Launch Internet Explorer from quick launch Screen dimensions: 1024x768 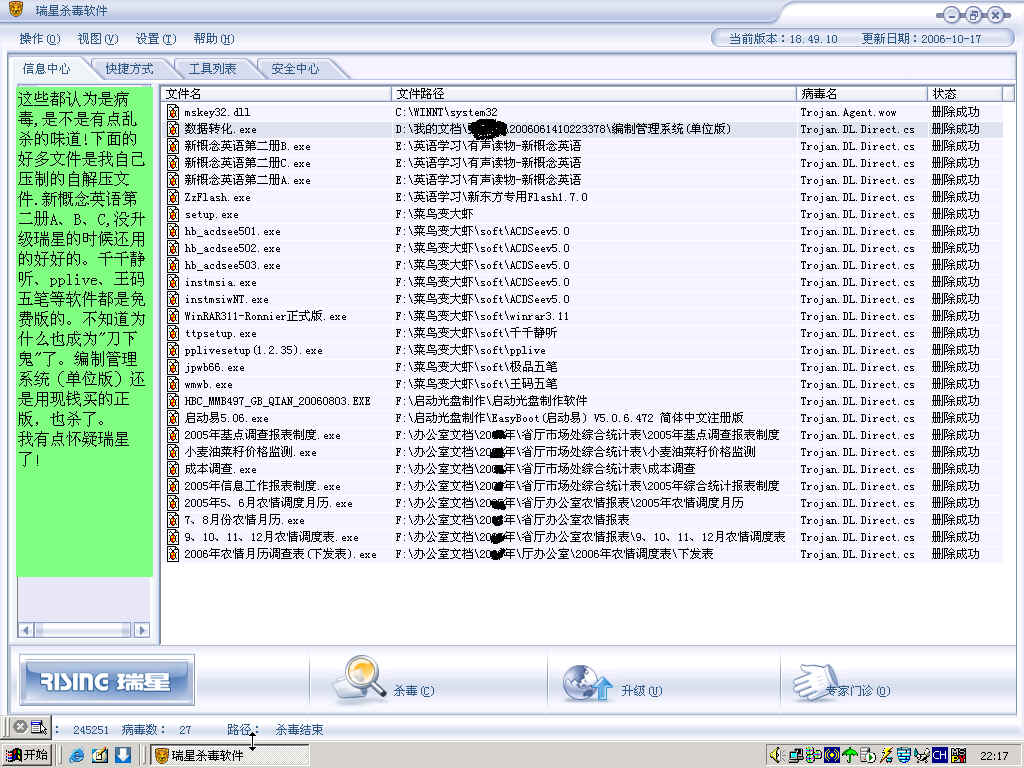point(77,755)
